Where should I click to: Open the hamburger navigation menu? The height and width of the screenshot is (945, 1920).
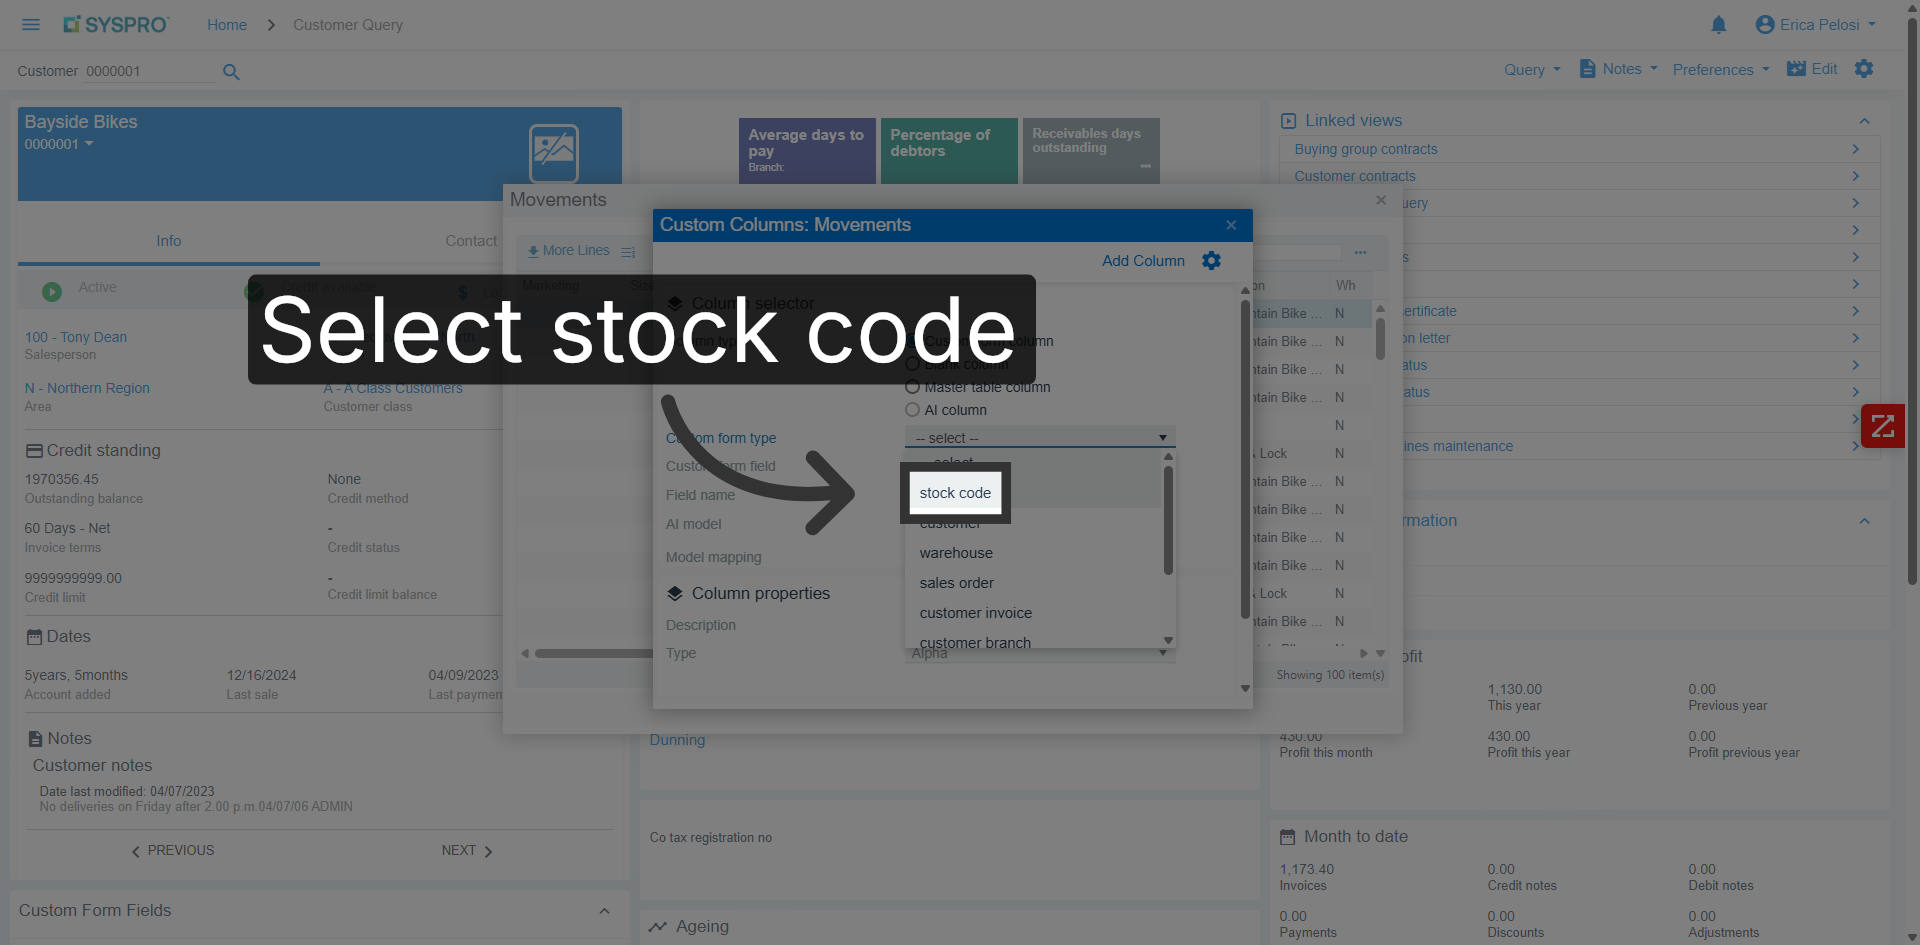coord(31,25)
